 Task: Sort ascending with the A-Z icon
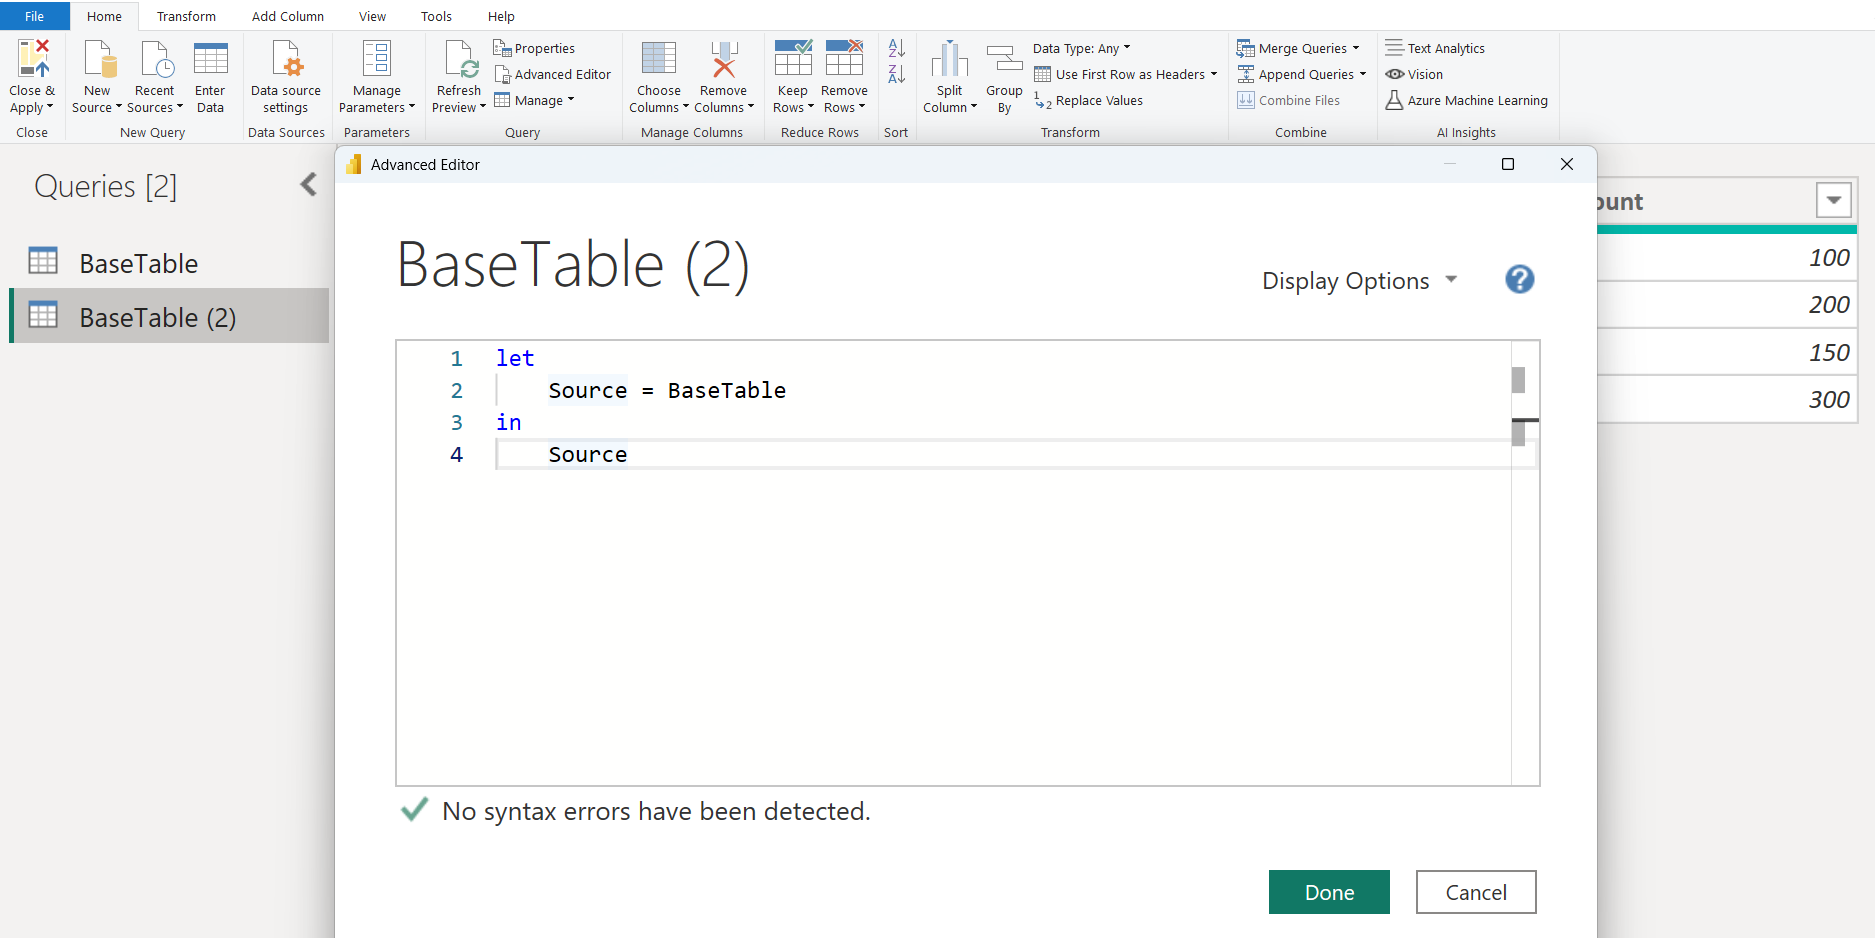point(896,48)
